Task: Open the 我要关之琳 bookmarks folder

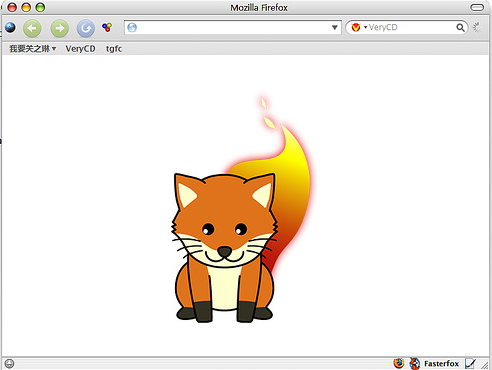Action: click(x=32, y=49)
